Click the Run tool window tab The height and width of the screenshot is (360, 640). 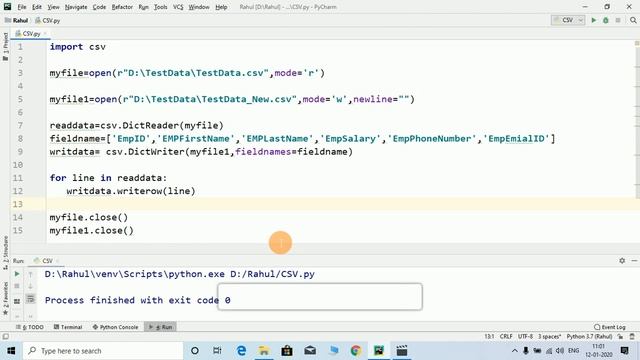pyautogui.click(x=160, y=327)
